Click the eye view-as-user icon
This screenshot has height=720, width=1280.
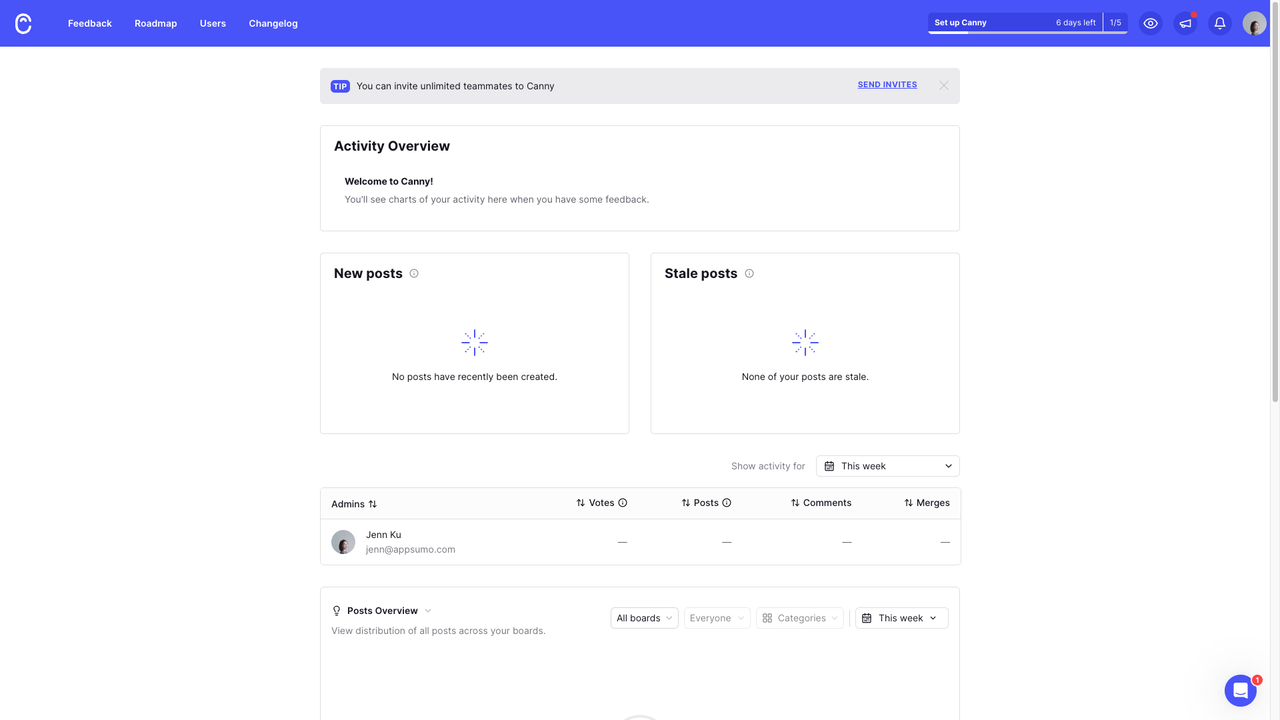coord(1151,23)
